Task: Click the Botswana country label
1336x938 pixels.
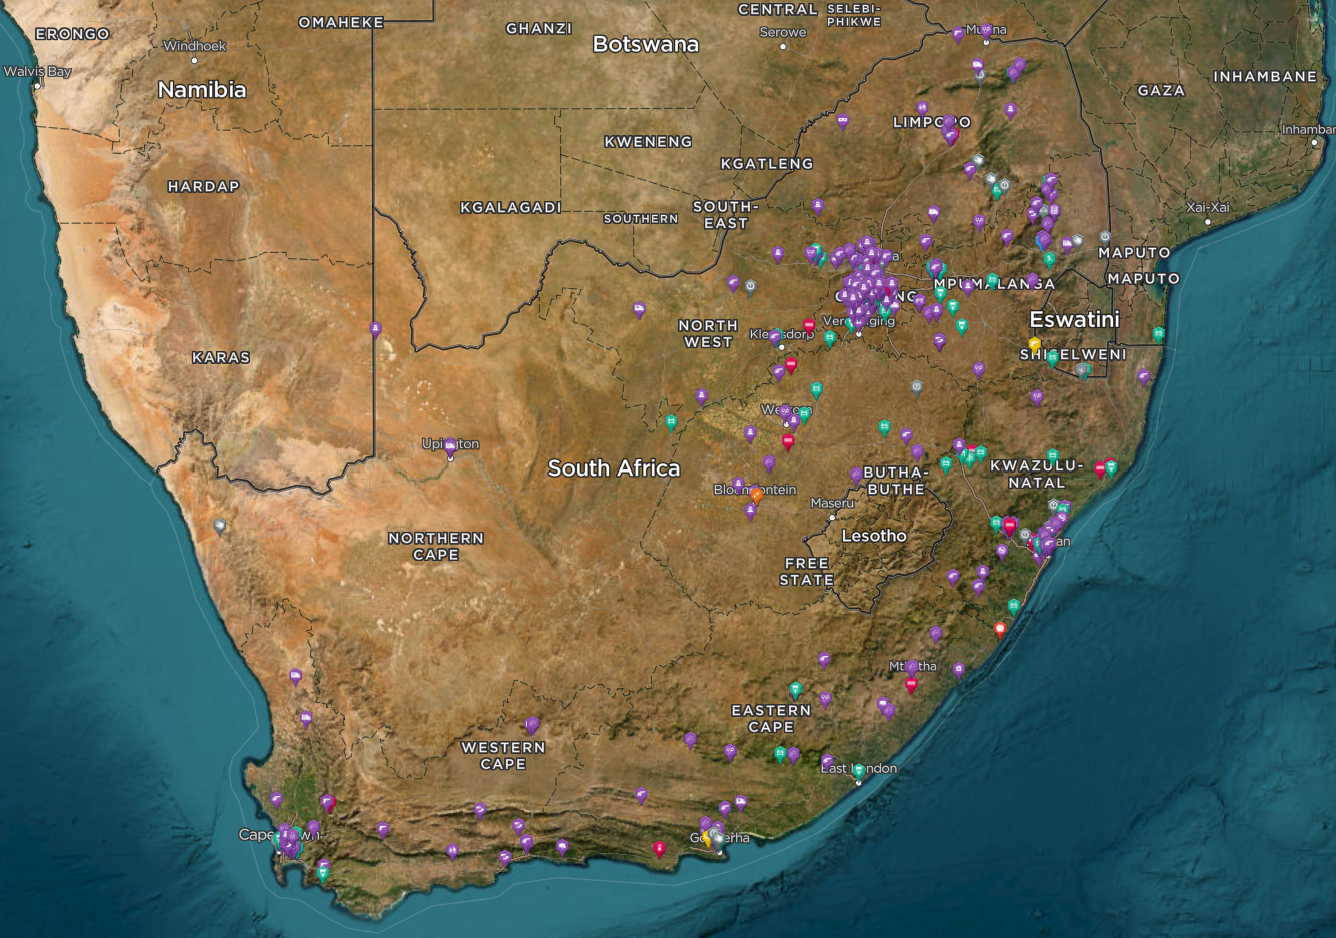Action: 646,44
